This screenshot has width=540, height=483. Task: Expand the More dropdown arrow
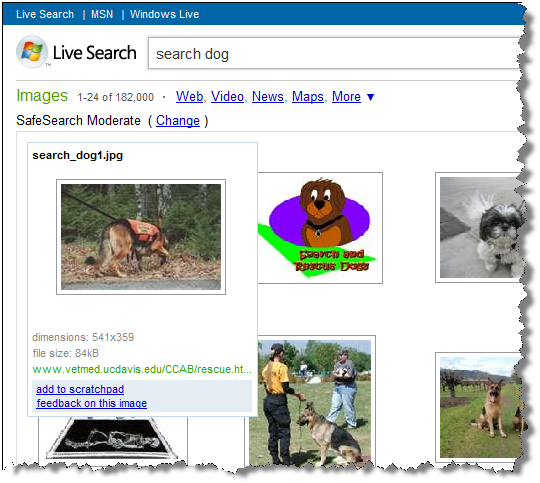pos(371,97)
